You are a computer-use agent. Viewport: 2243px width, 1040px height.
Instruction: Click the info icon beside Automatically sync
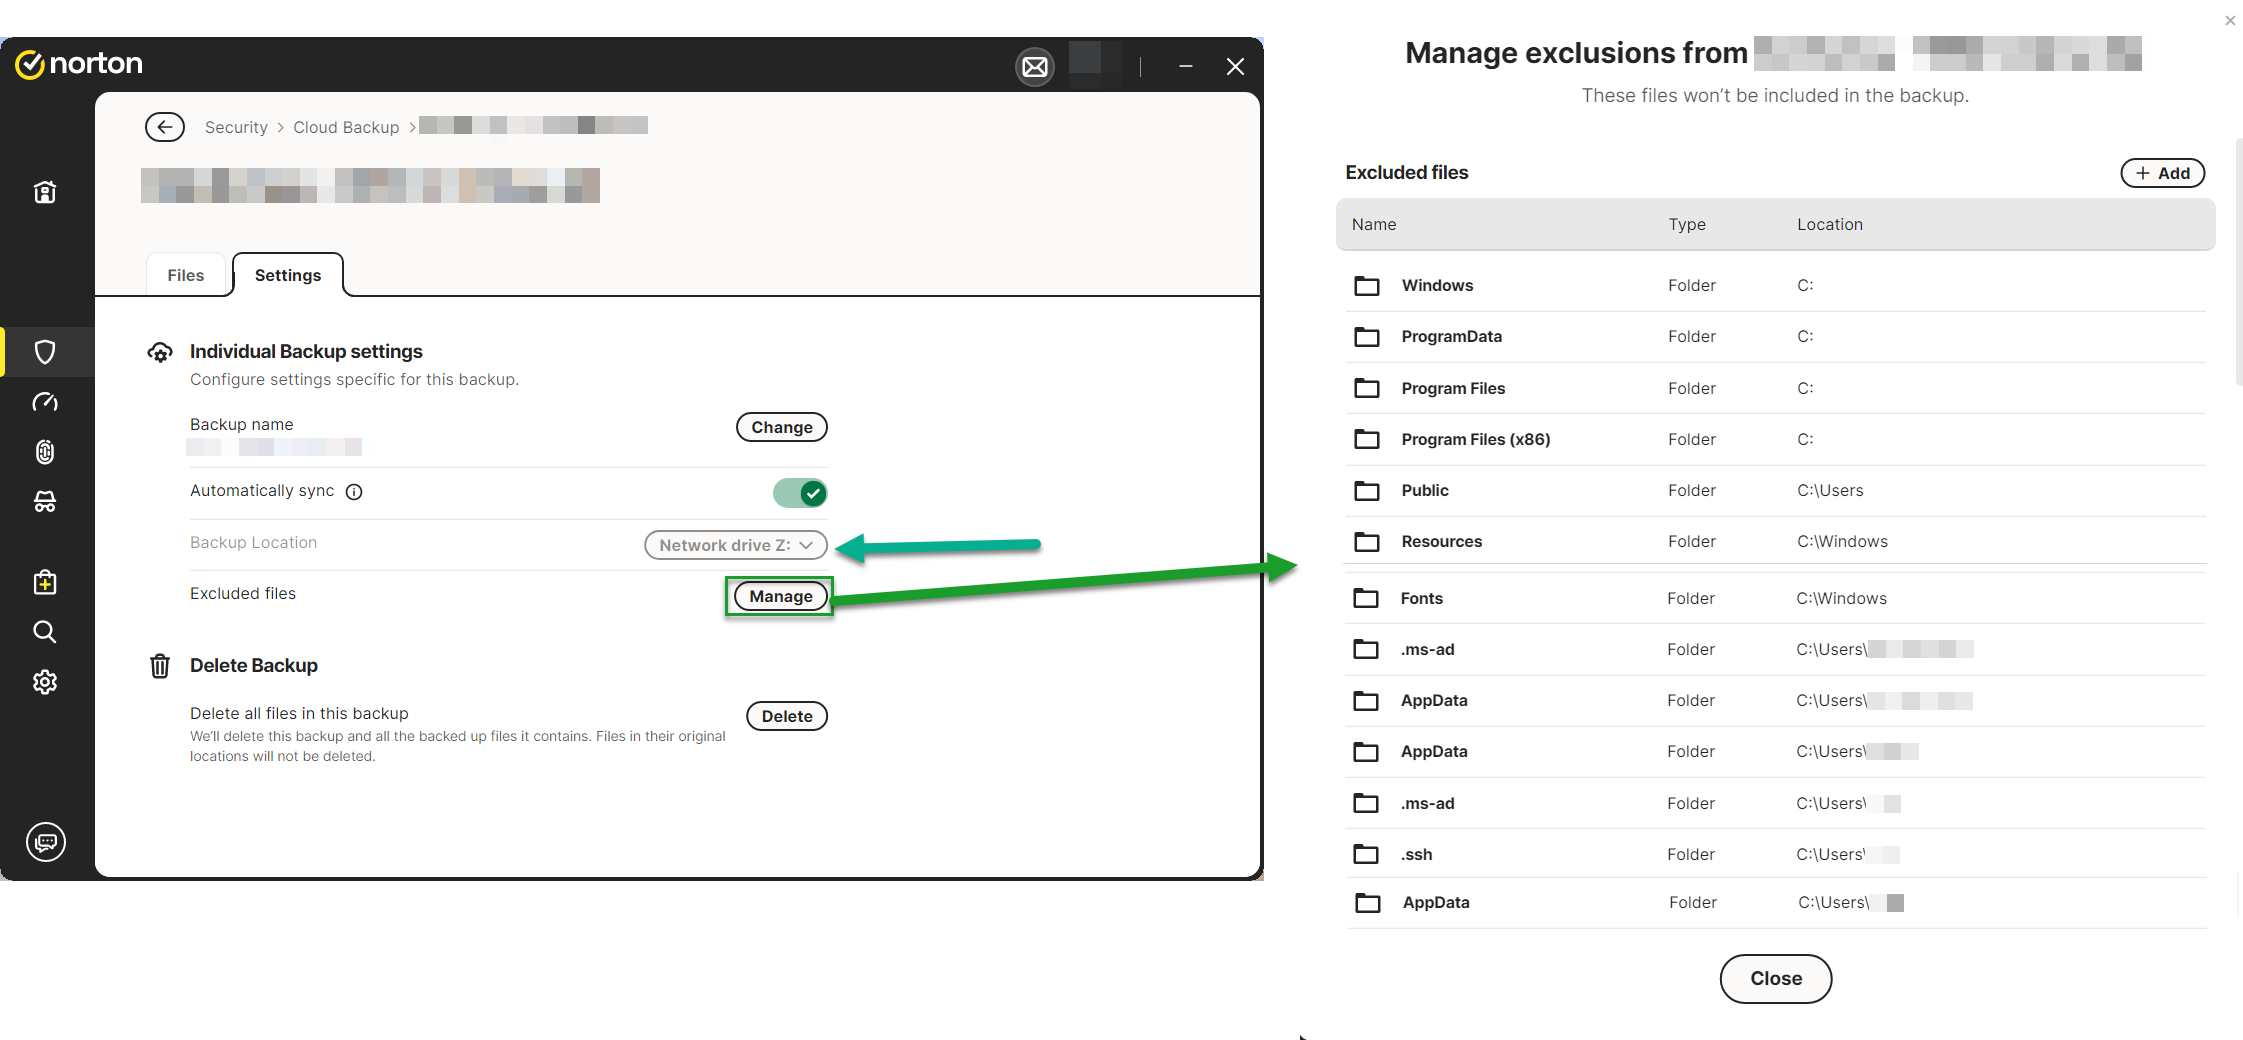point(354,492)
